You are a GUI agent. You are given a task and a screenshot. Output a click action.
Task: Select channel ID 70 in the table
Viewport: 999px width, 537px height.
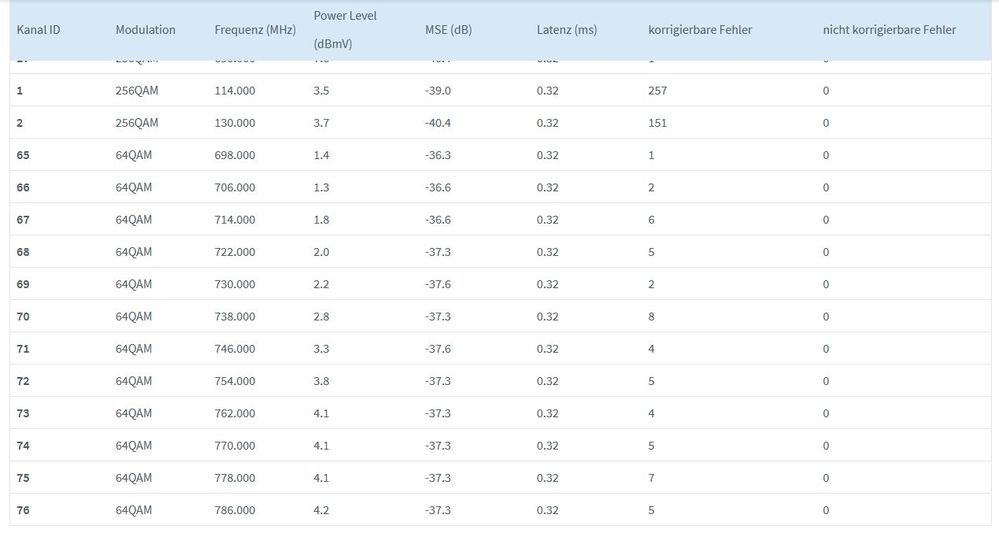click(23, 317)
